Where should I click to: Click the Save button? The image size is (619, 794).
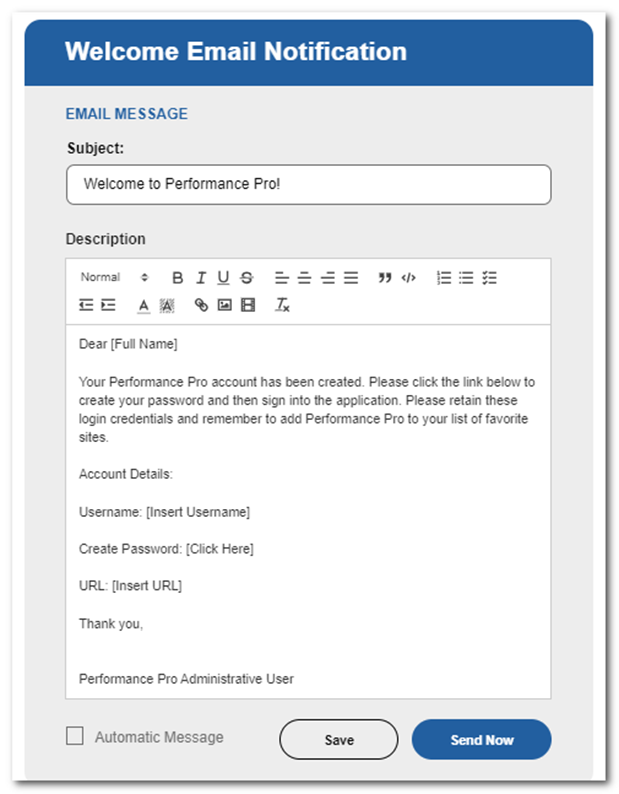[x=338, y=739]
